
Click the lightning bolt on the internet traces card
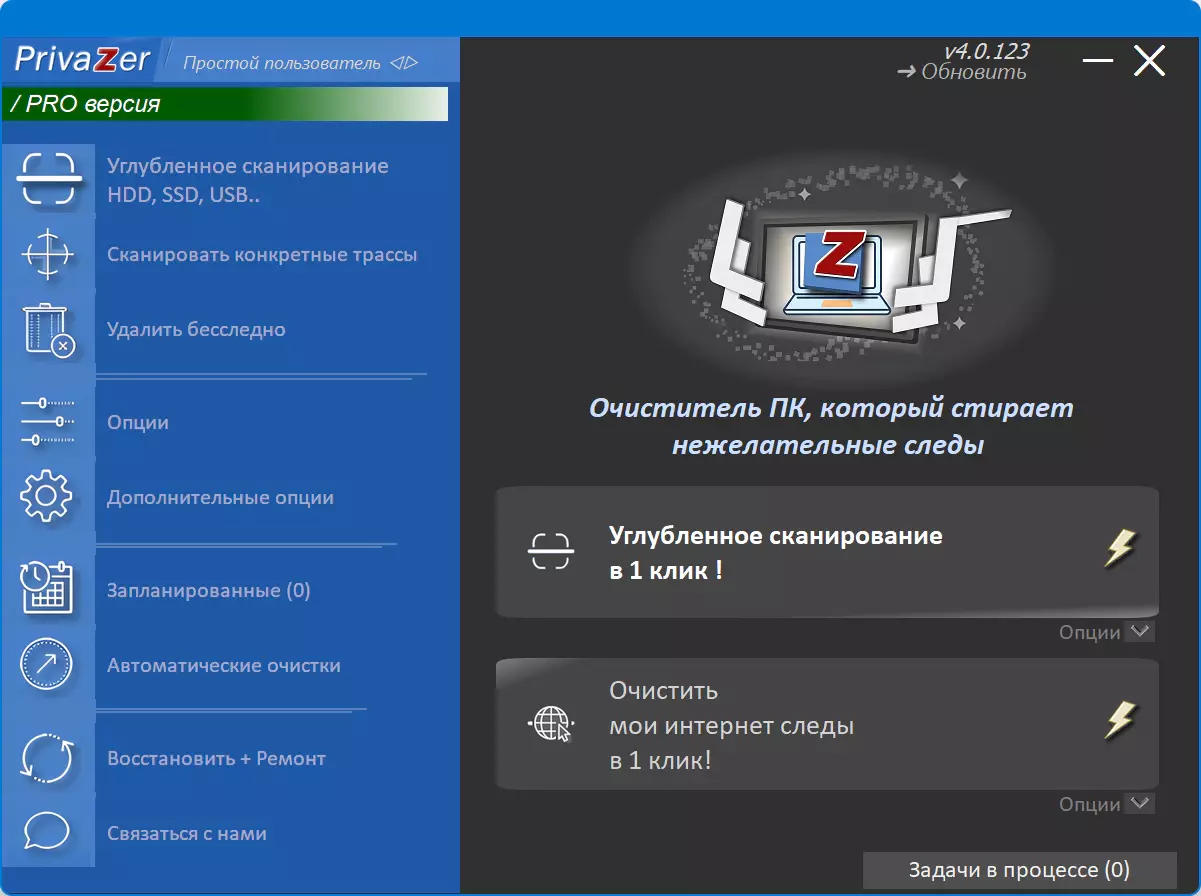tap(1120, 720)
